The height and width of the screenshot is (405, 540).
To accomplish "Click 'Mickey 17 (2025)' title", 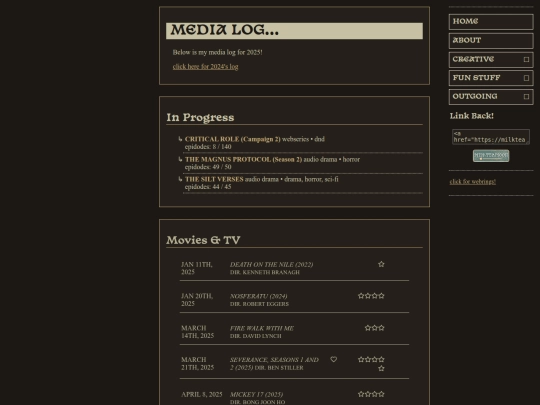I will point(256,395).
